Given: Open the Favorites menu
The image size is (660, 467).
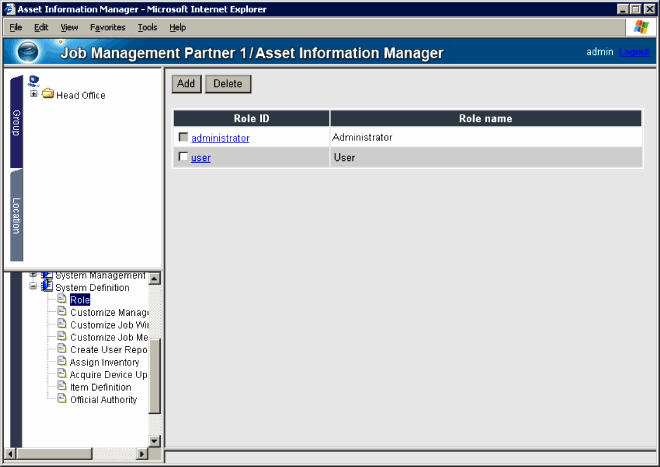Looking at the screenshot, I should pyautogui.click(x=108, y=27).
